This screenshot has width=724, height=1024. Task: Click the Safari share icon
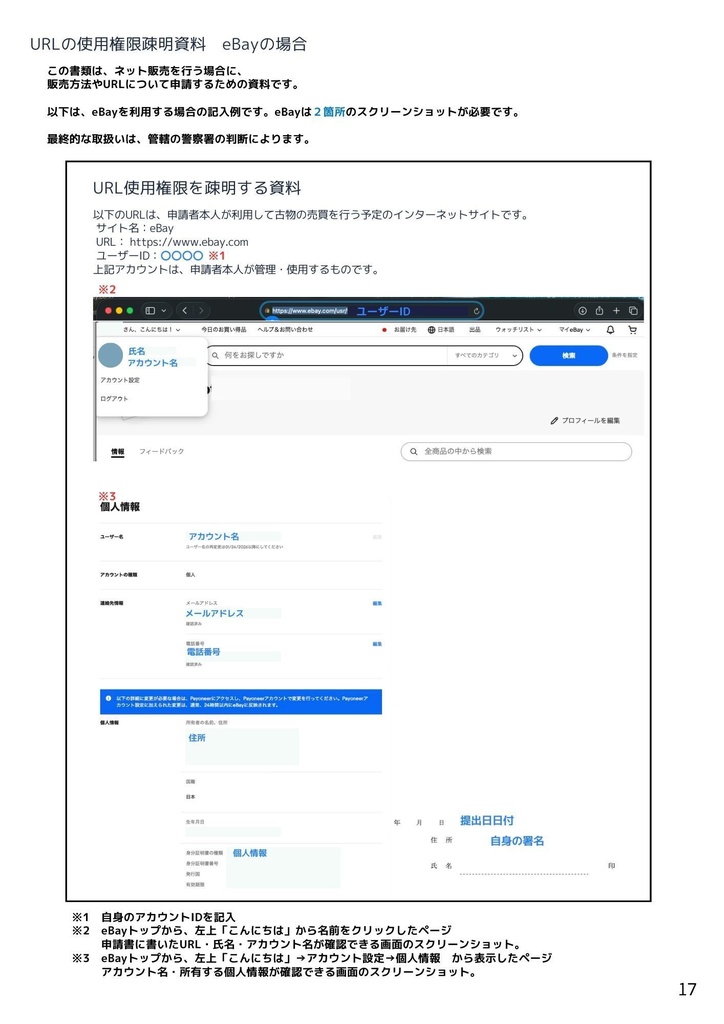pos(599,311)
